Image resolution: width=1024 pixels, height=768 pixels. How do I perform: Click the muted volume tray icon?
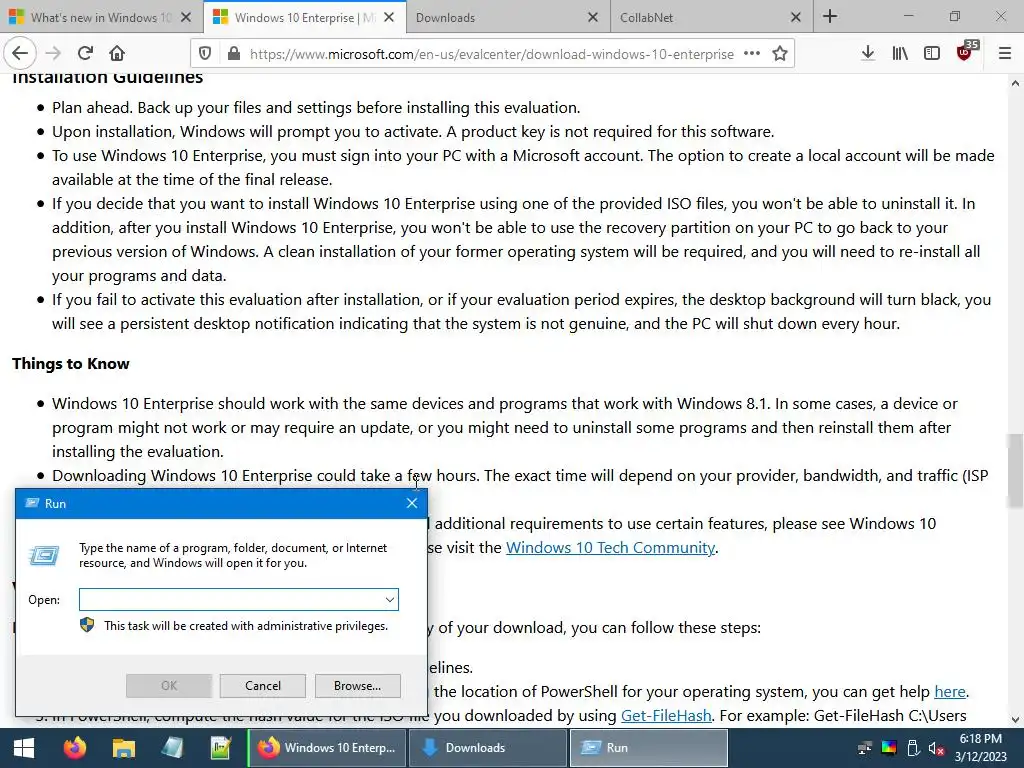tap(936, 748)
